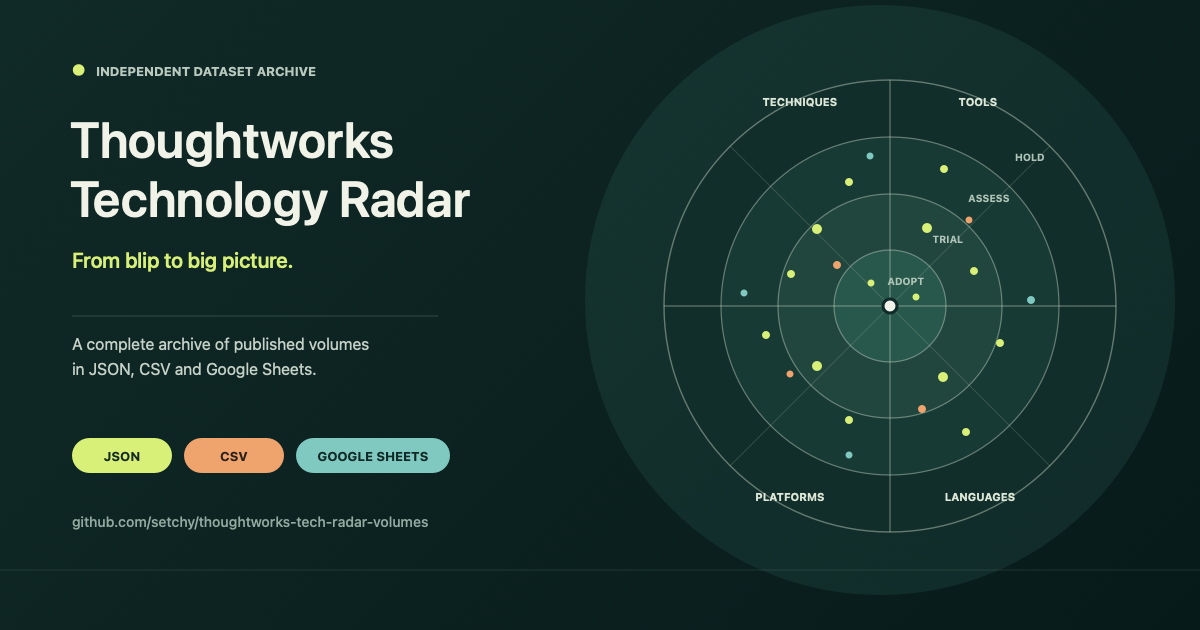Click the ADOPT ring label
The height and width of the screenshot is (630, 1200).
coord(906,282)
